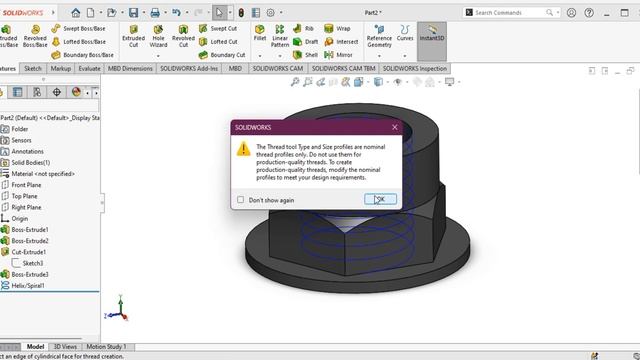
Task: Expand the Curves dropdown arrow
Action: pos(405,56)
